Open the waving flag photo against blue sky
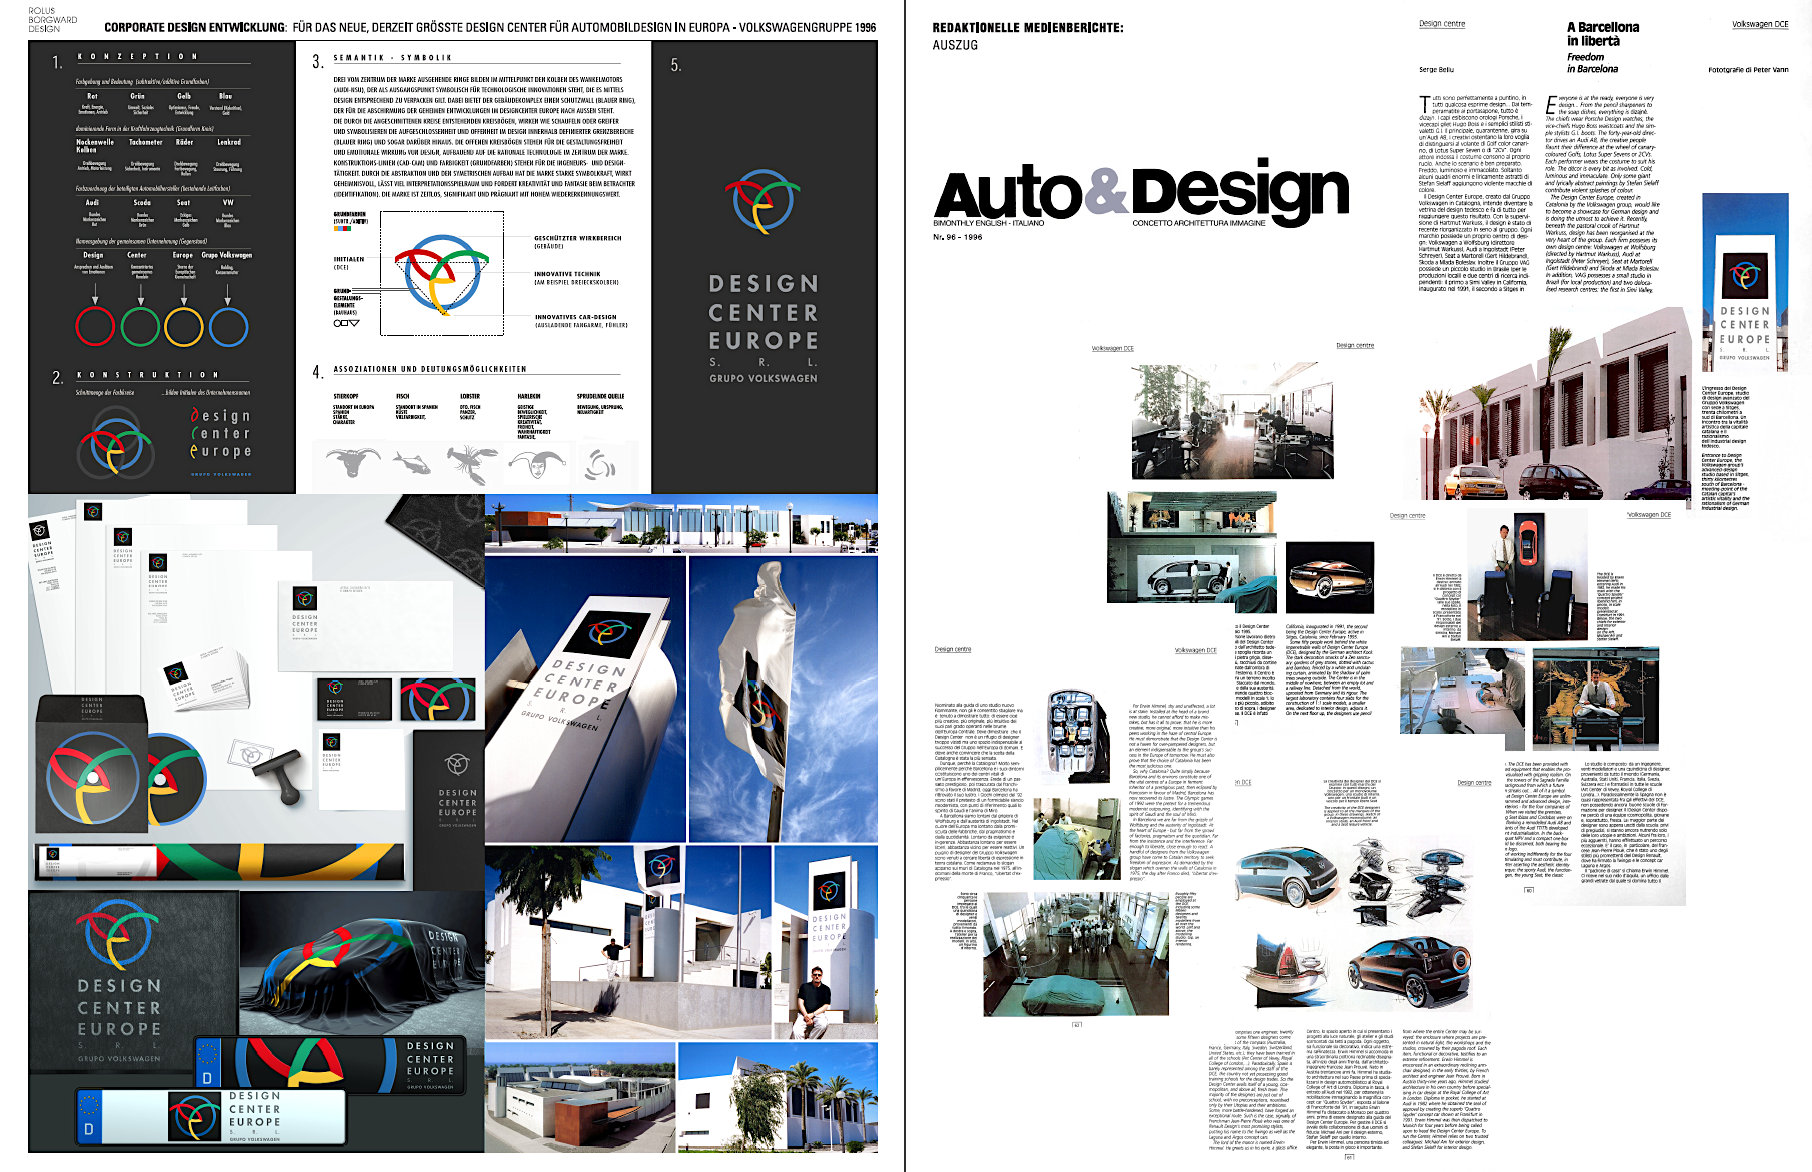 pos(783,699)
